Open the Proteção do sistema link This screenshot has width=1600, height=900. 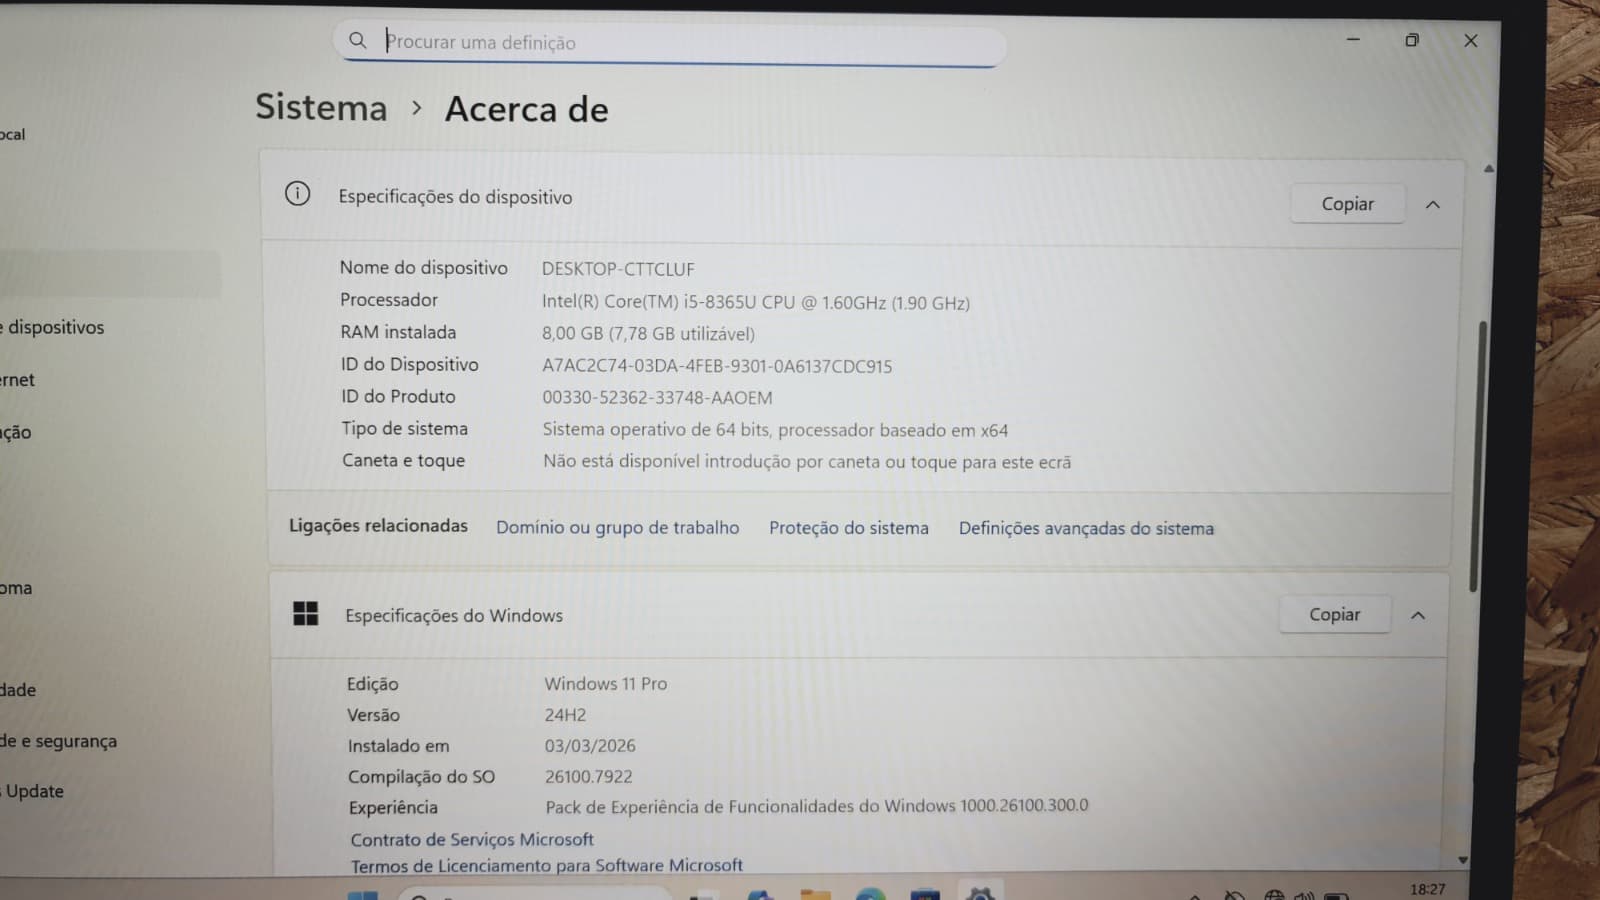pyautogui.click(x=849, y=527)
